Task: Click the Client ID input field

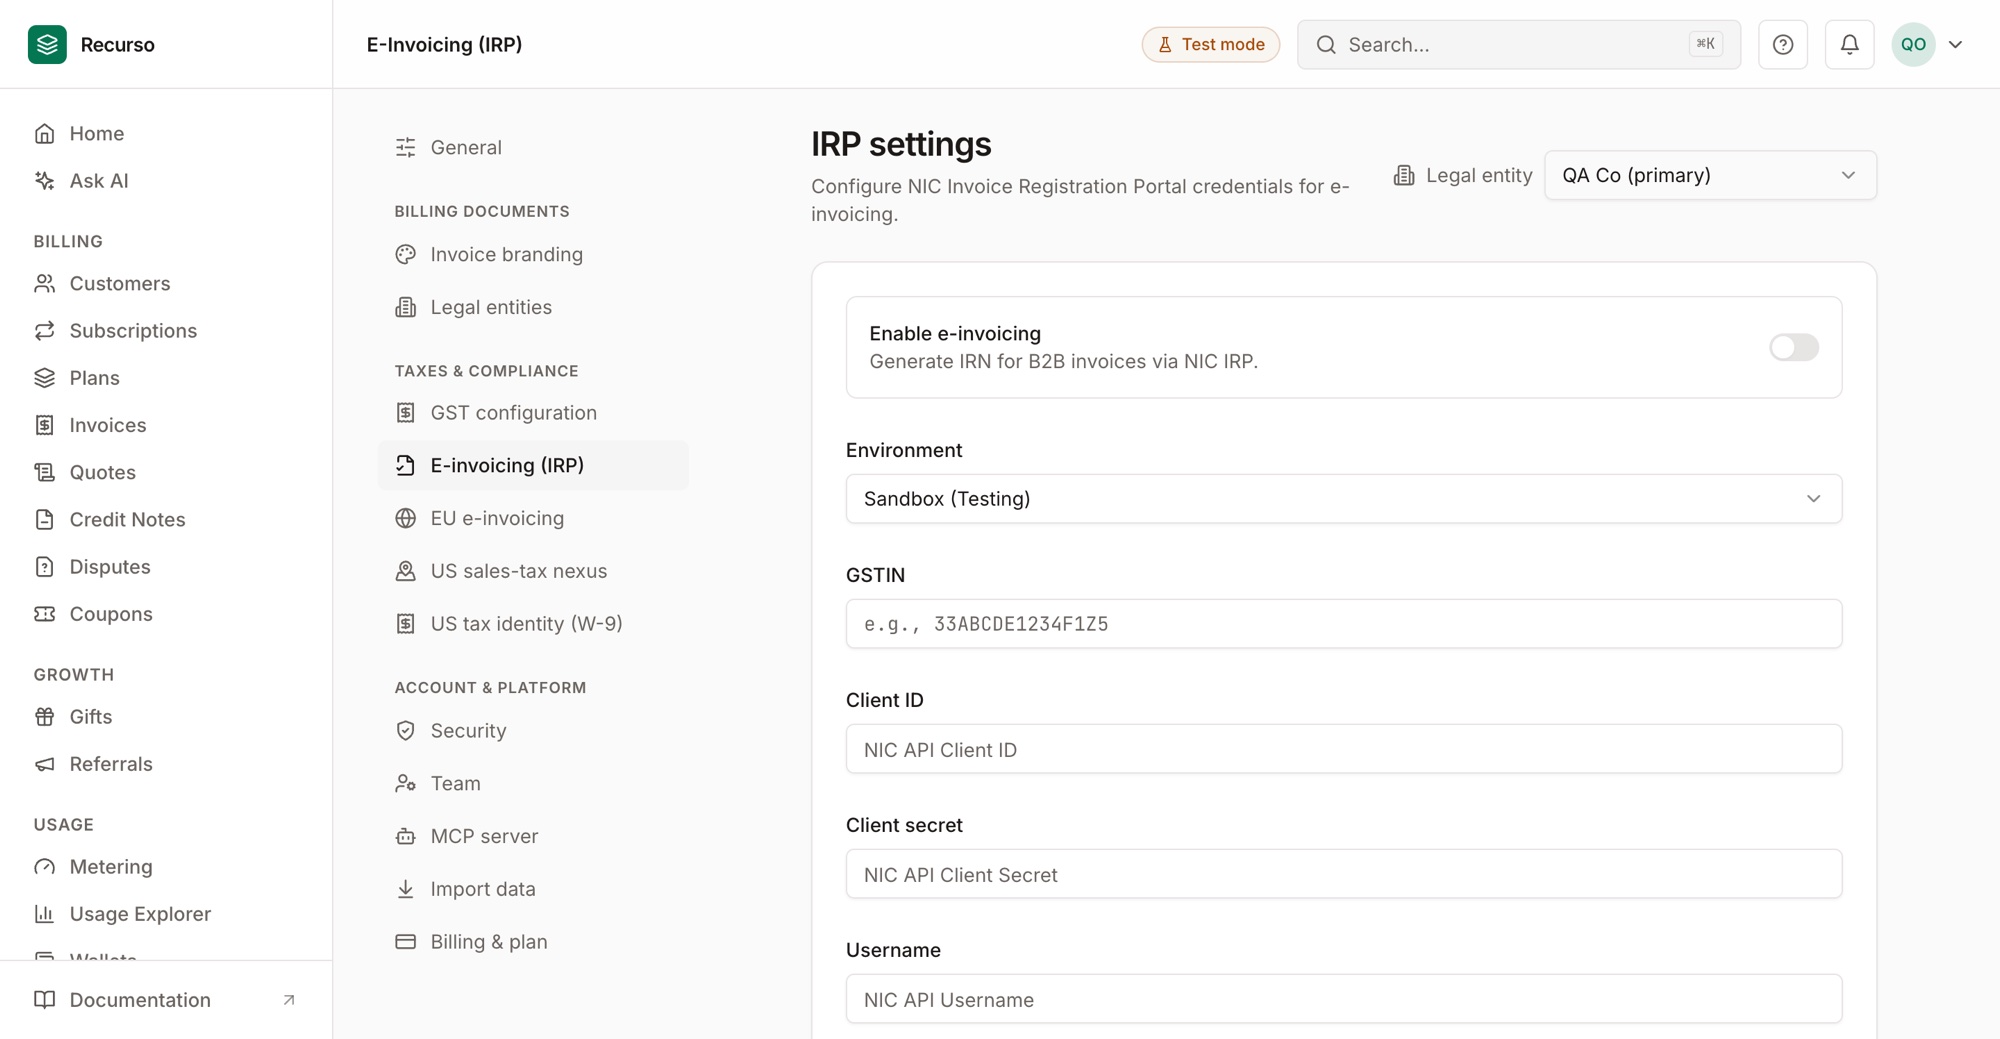Action: pos(1343,749)
